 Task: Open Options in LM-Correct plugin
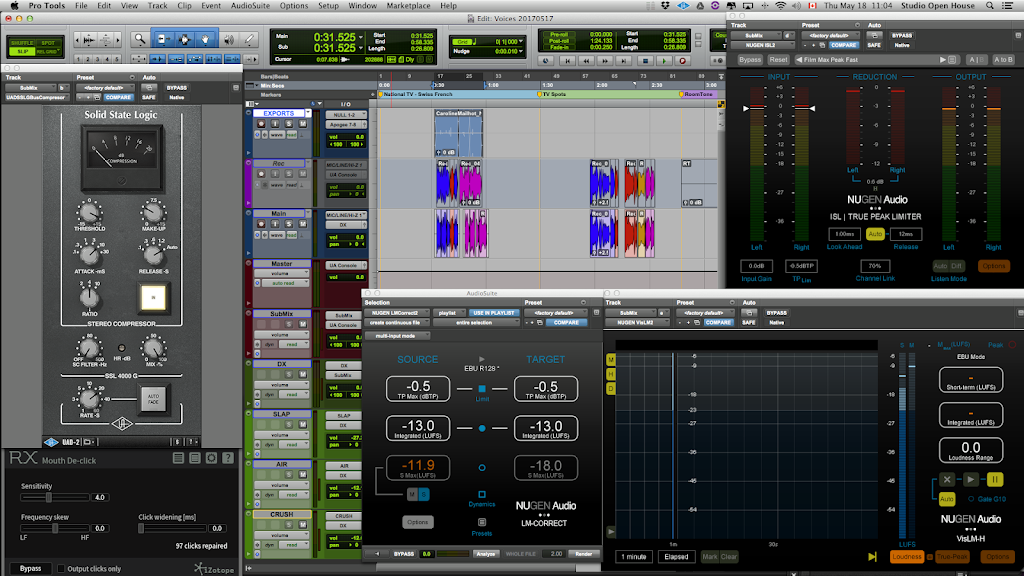tap(418, 522)
